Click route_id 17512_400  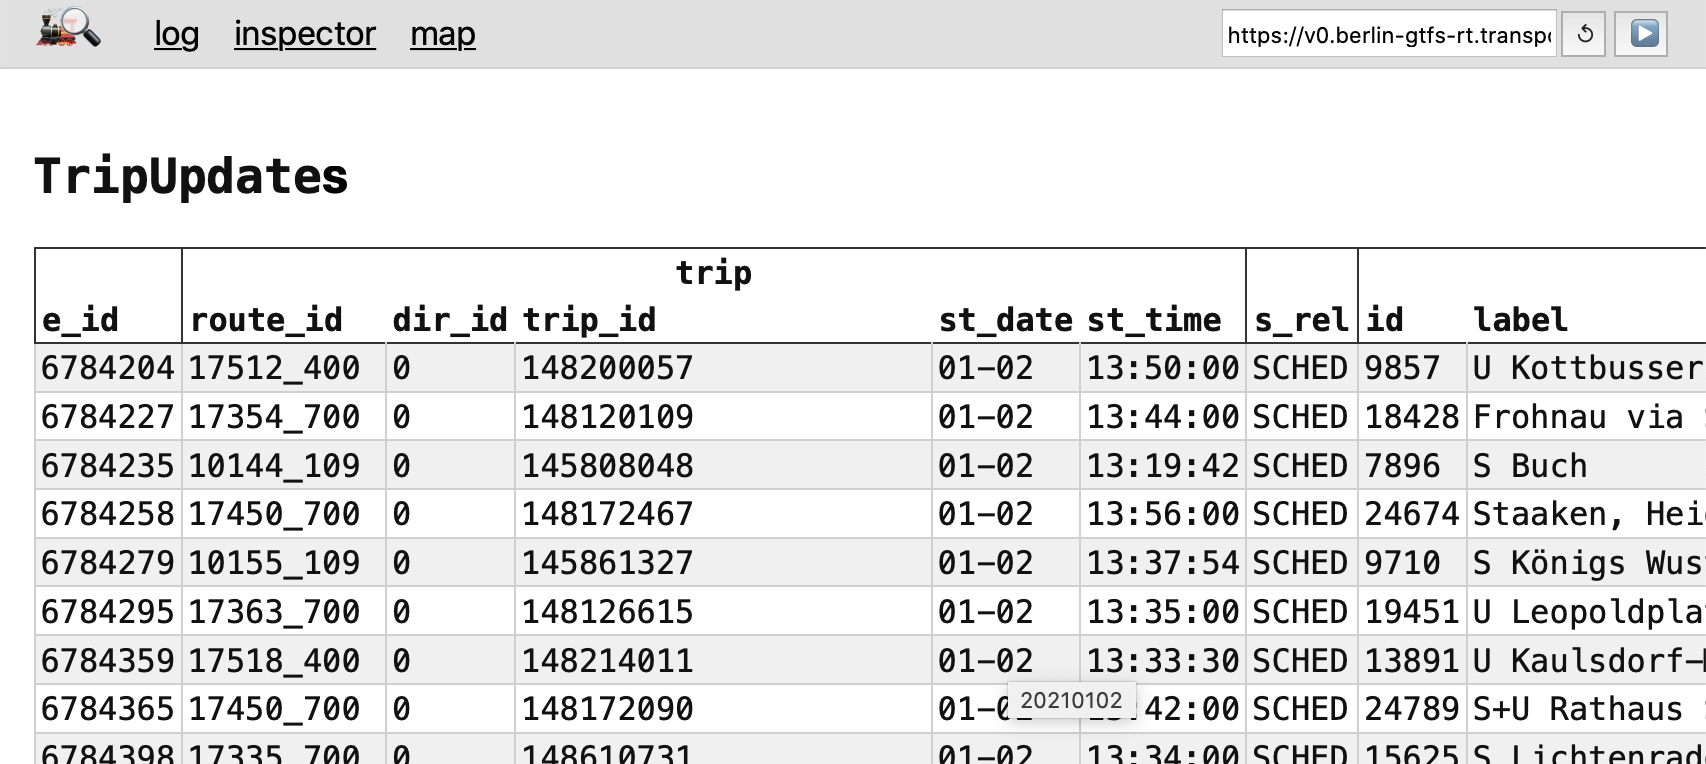(x=275, y=368)
